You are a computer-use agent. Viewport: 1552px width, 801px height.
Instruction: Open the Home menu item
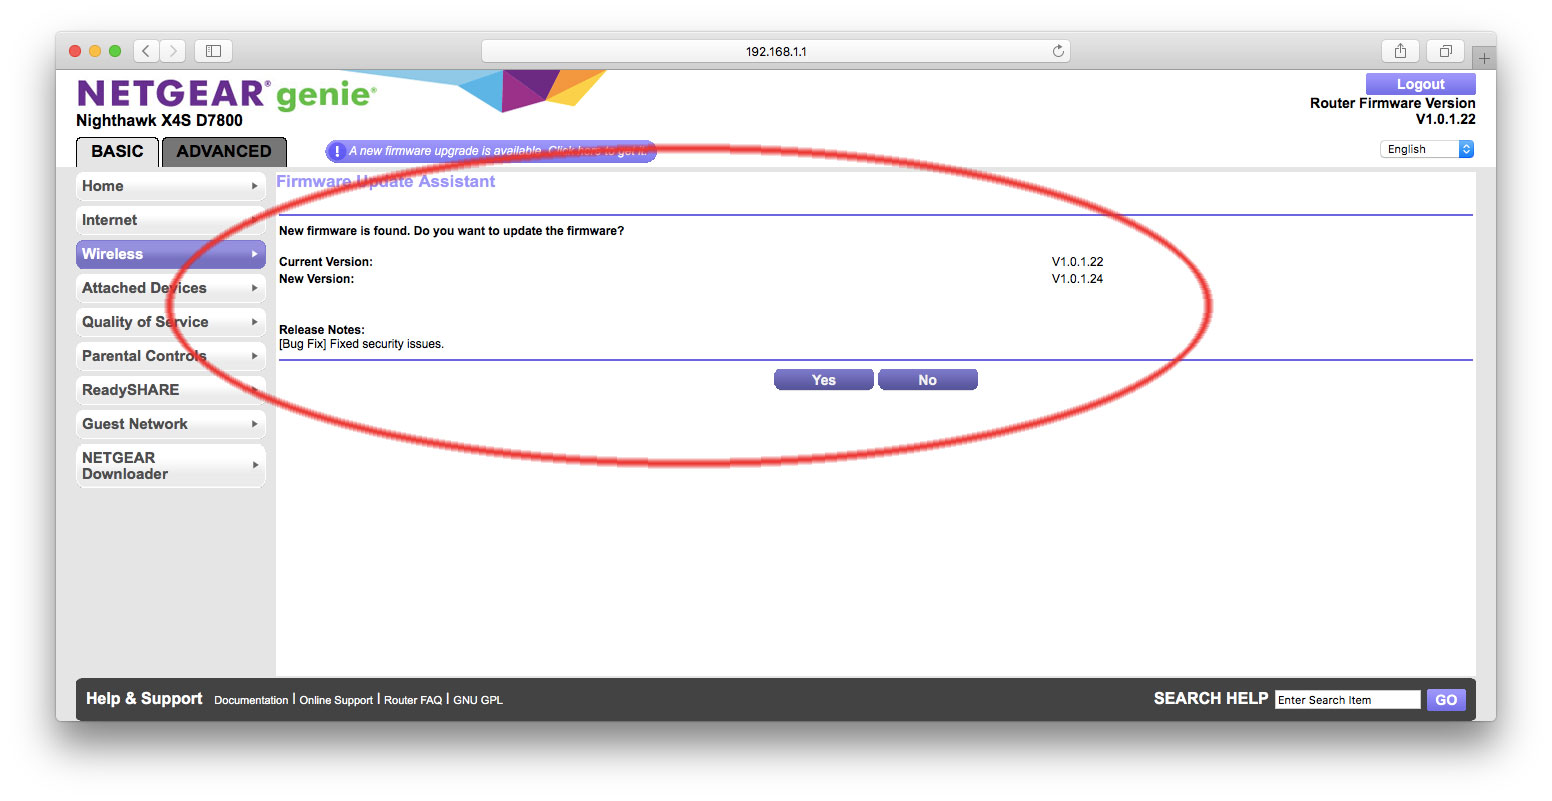coord(171,186)
